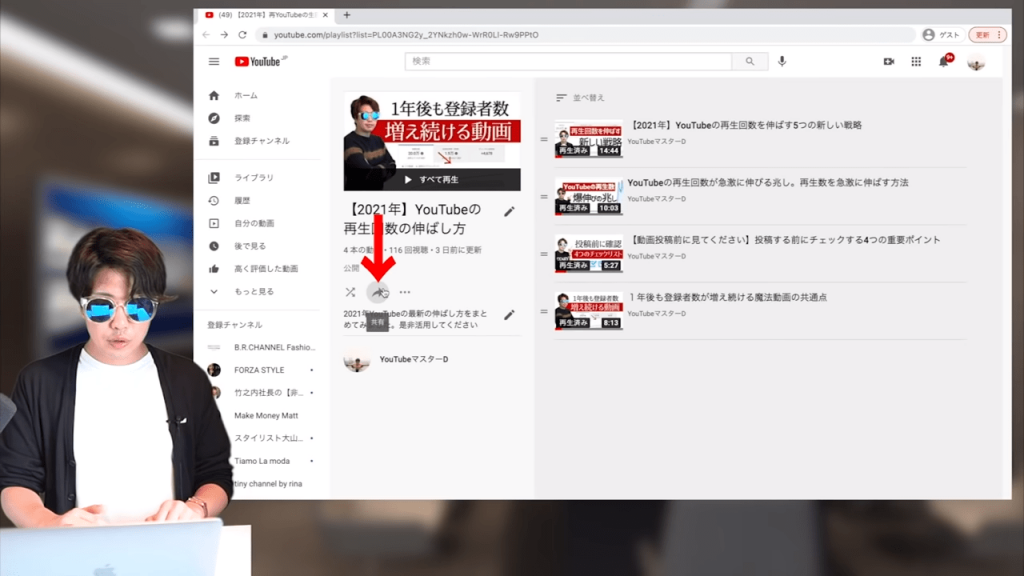The height and width of the screenshot is (576, 1024).
Task: Open the 10:03 video thumbnail
Action: [x=588, y=196]
